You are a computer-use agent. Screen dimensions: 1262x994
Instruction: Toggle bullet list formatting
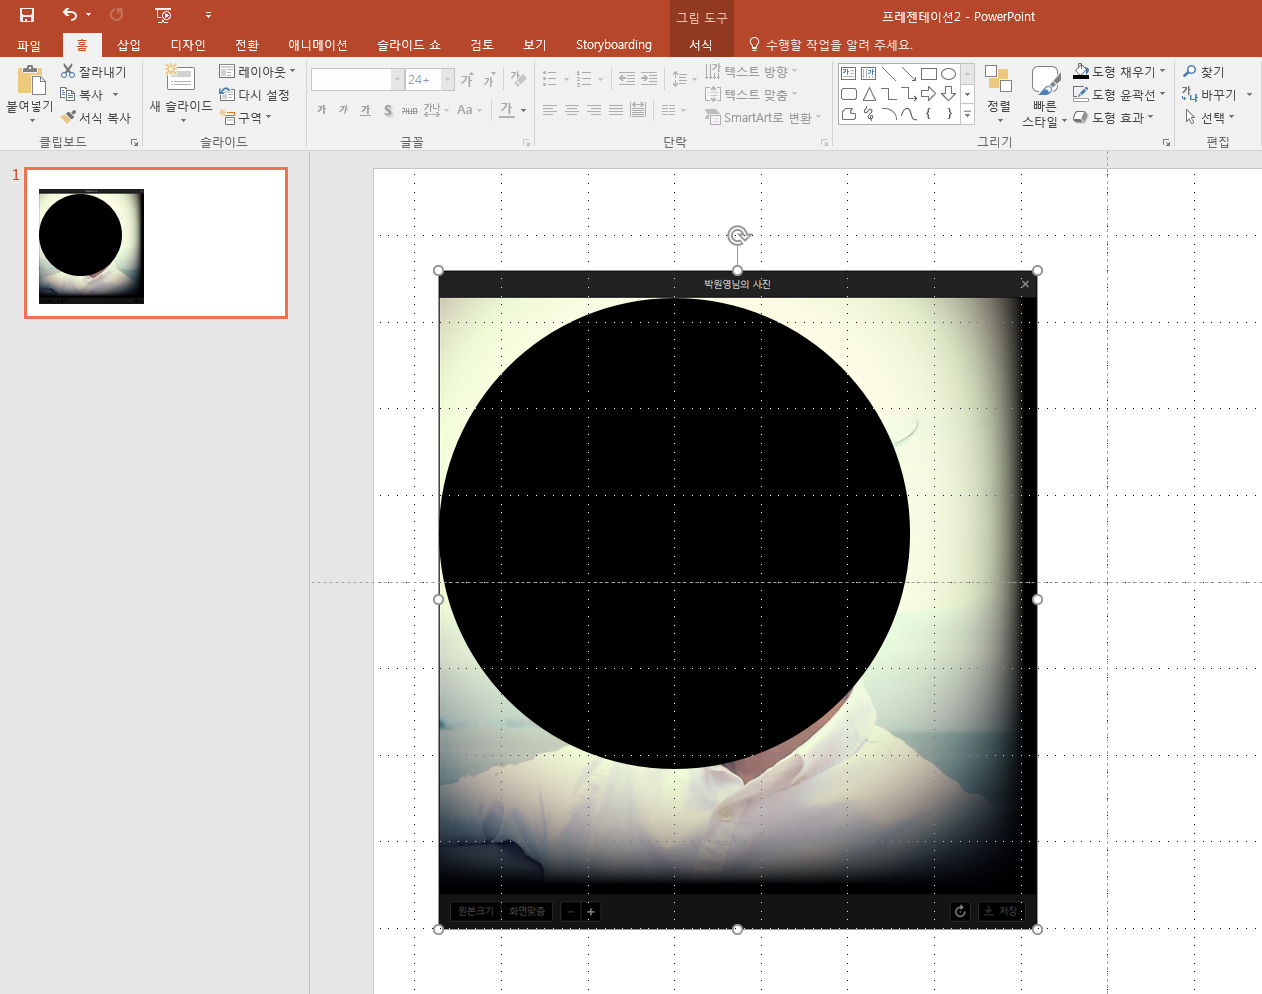pyautogui.click(x=549, y=79)
